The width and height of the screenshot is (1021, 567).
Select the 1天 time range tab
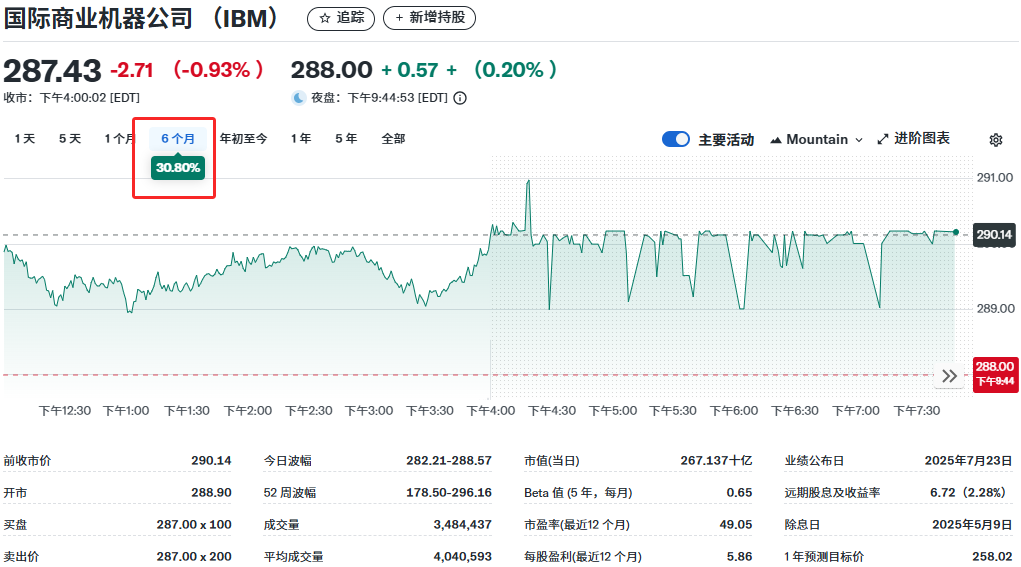coord(25,139)
